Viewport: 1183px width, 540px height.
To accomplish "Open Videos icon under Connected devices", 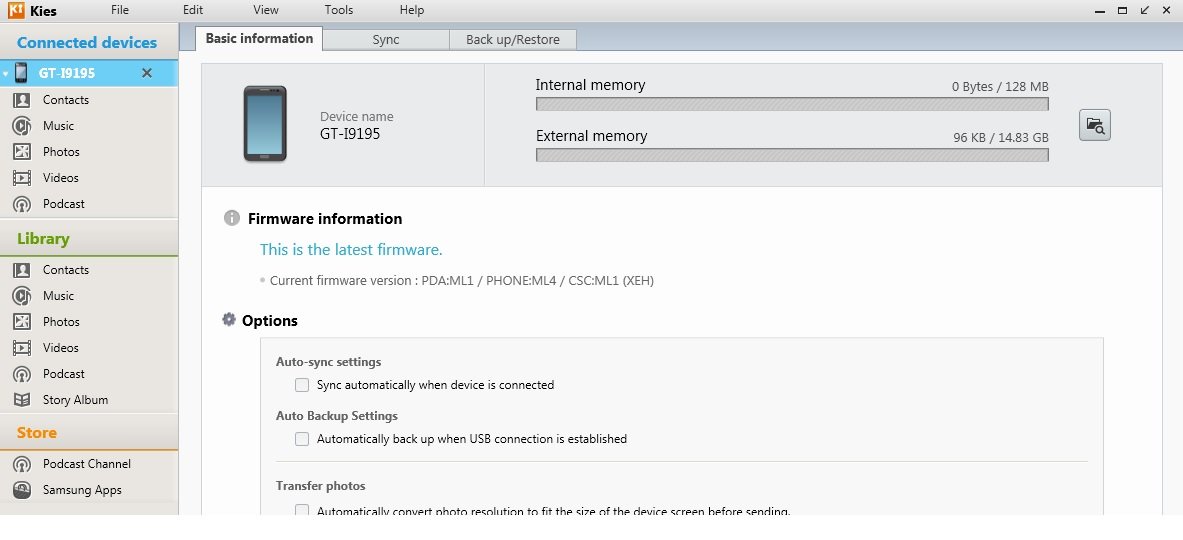I will [22, 178].
